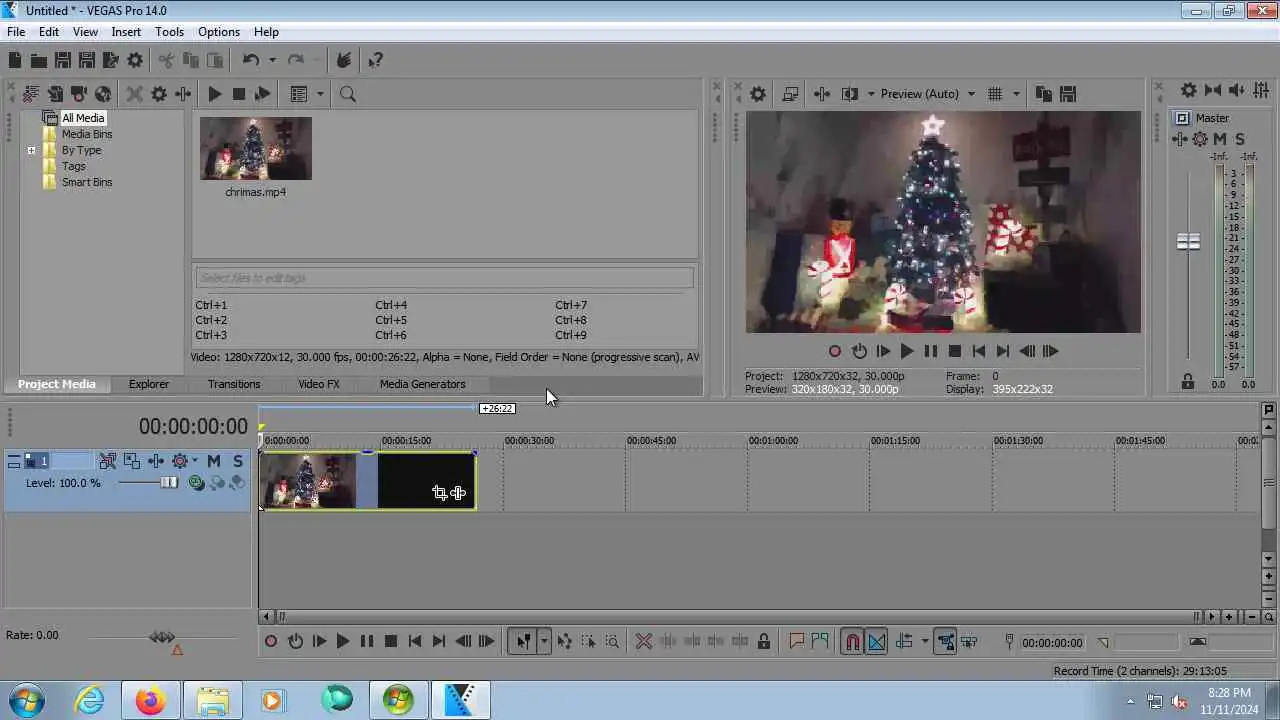Open the File menu
This screenshot has width=1280, height=720.
(x=16, y=32)
